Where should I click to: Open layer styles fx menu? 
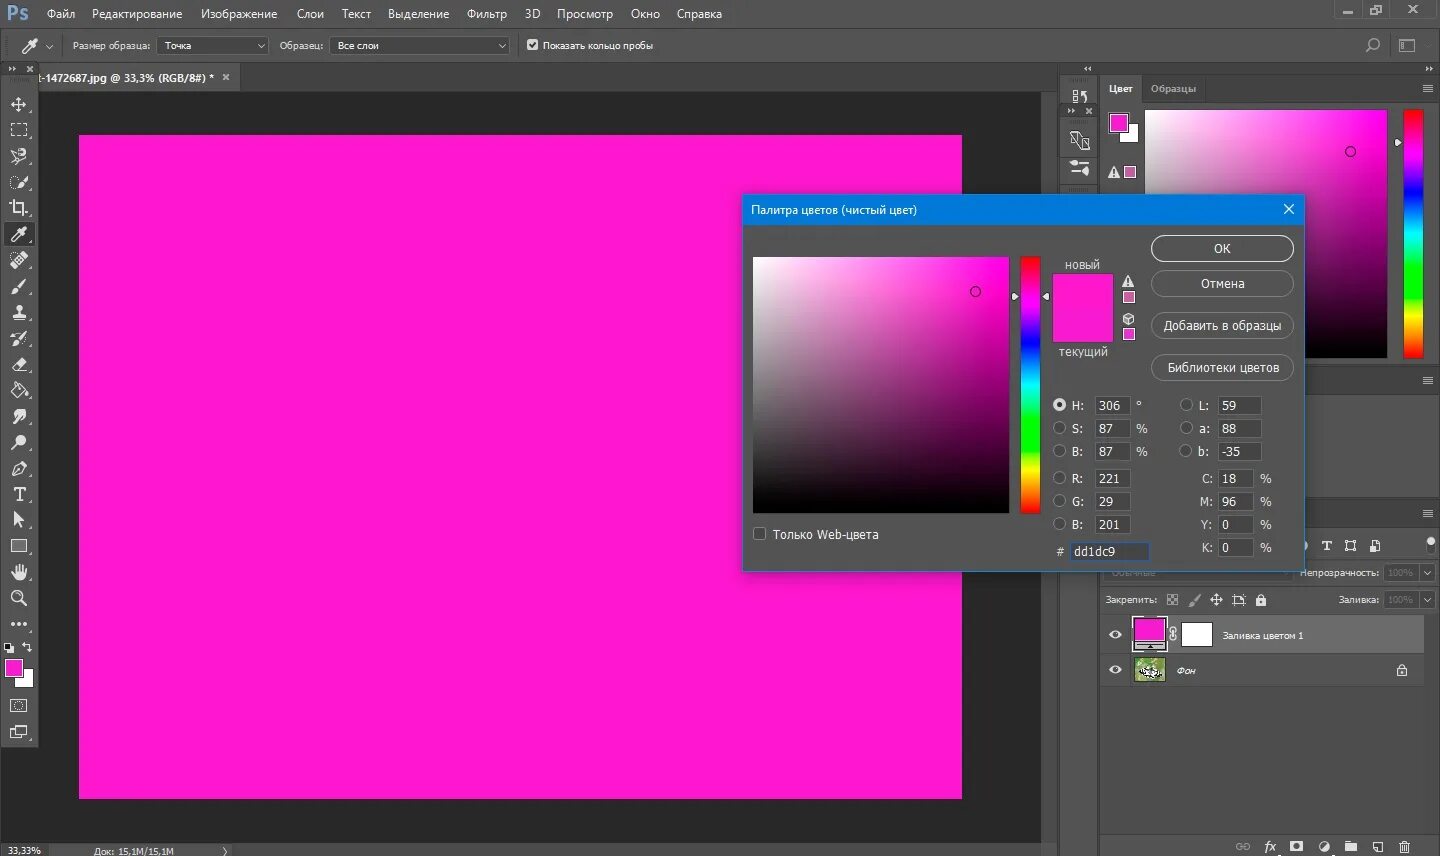point(1270,846)
